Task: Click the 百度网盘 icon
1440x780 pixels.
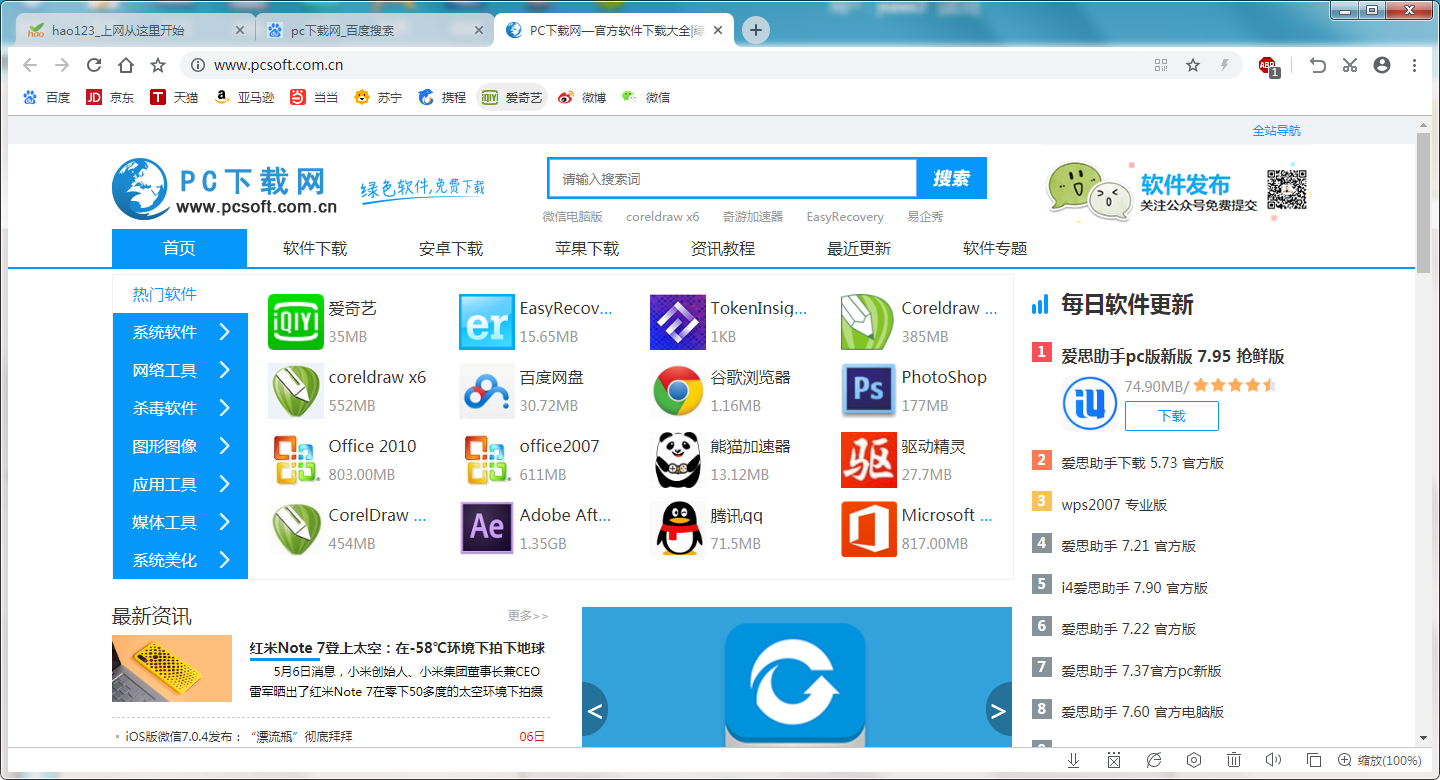Action: (x=486, y=391)
